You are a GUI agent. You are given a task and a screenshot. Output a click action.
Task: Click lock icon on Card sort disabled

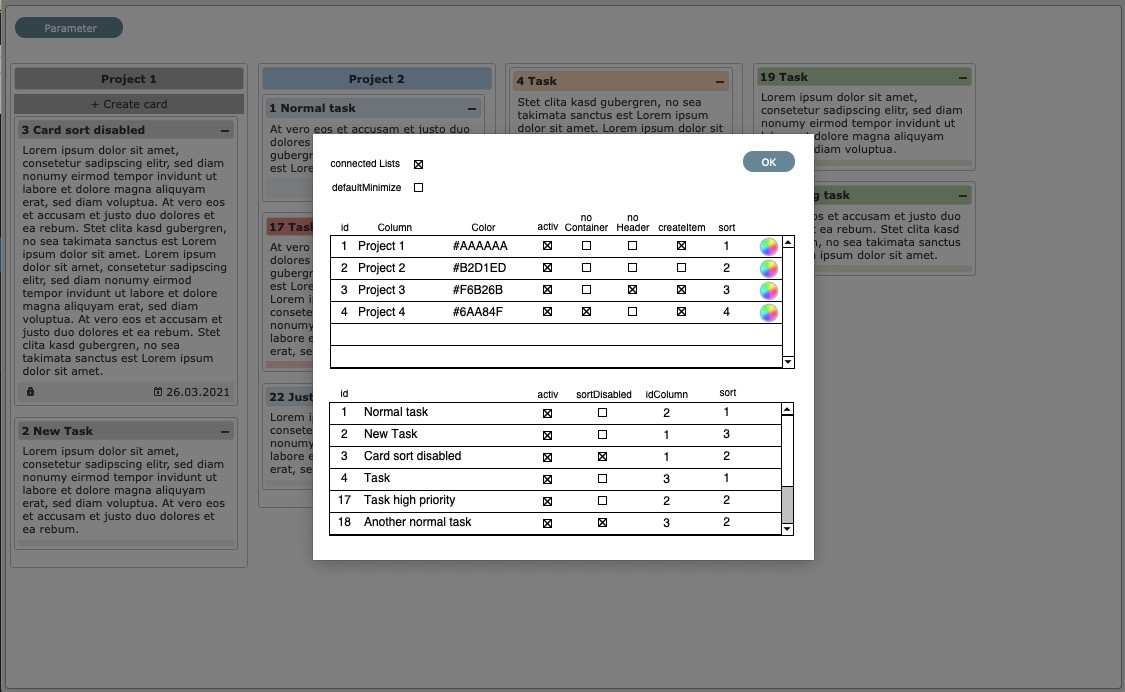pos(30,392)
